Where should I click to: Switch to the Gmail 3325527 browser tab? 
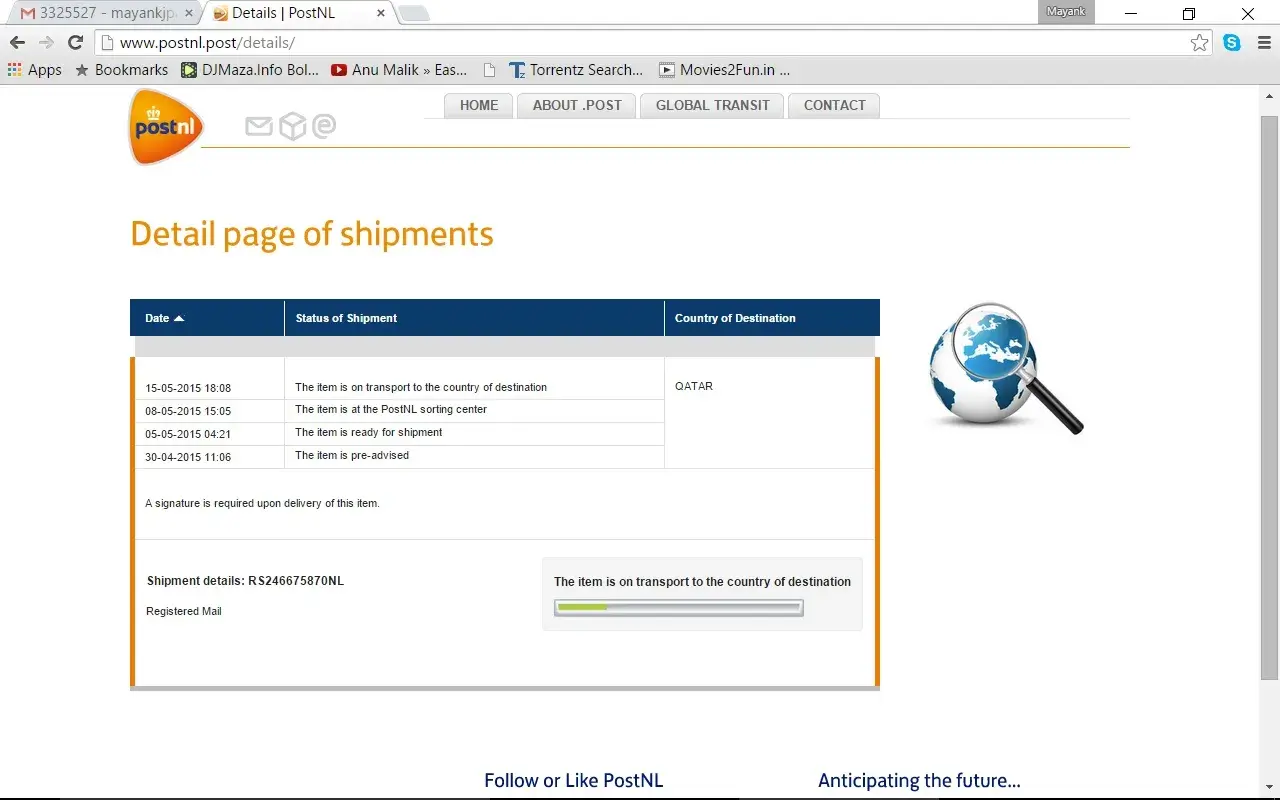[100, 14]
